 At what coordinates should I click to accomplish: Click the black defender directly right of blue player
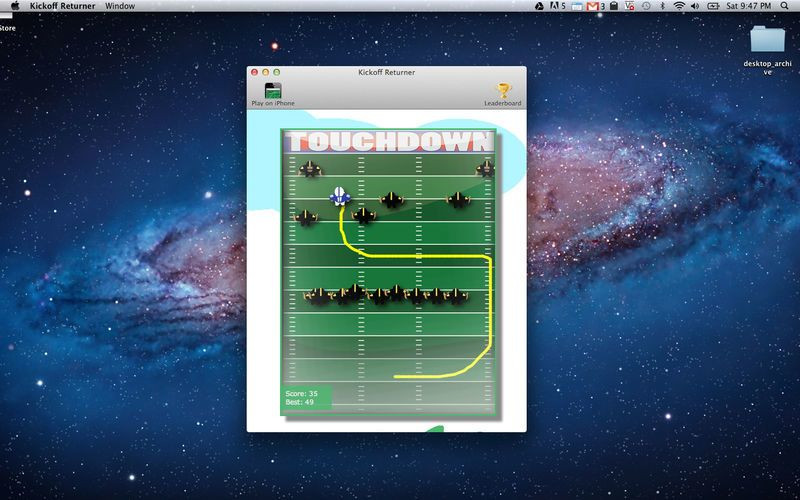[392, 199]
